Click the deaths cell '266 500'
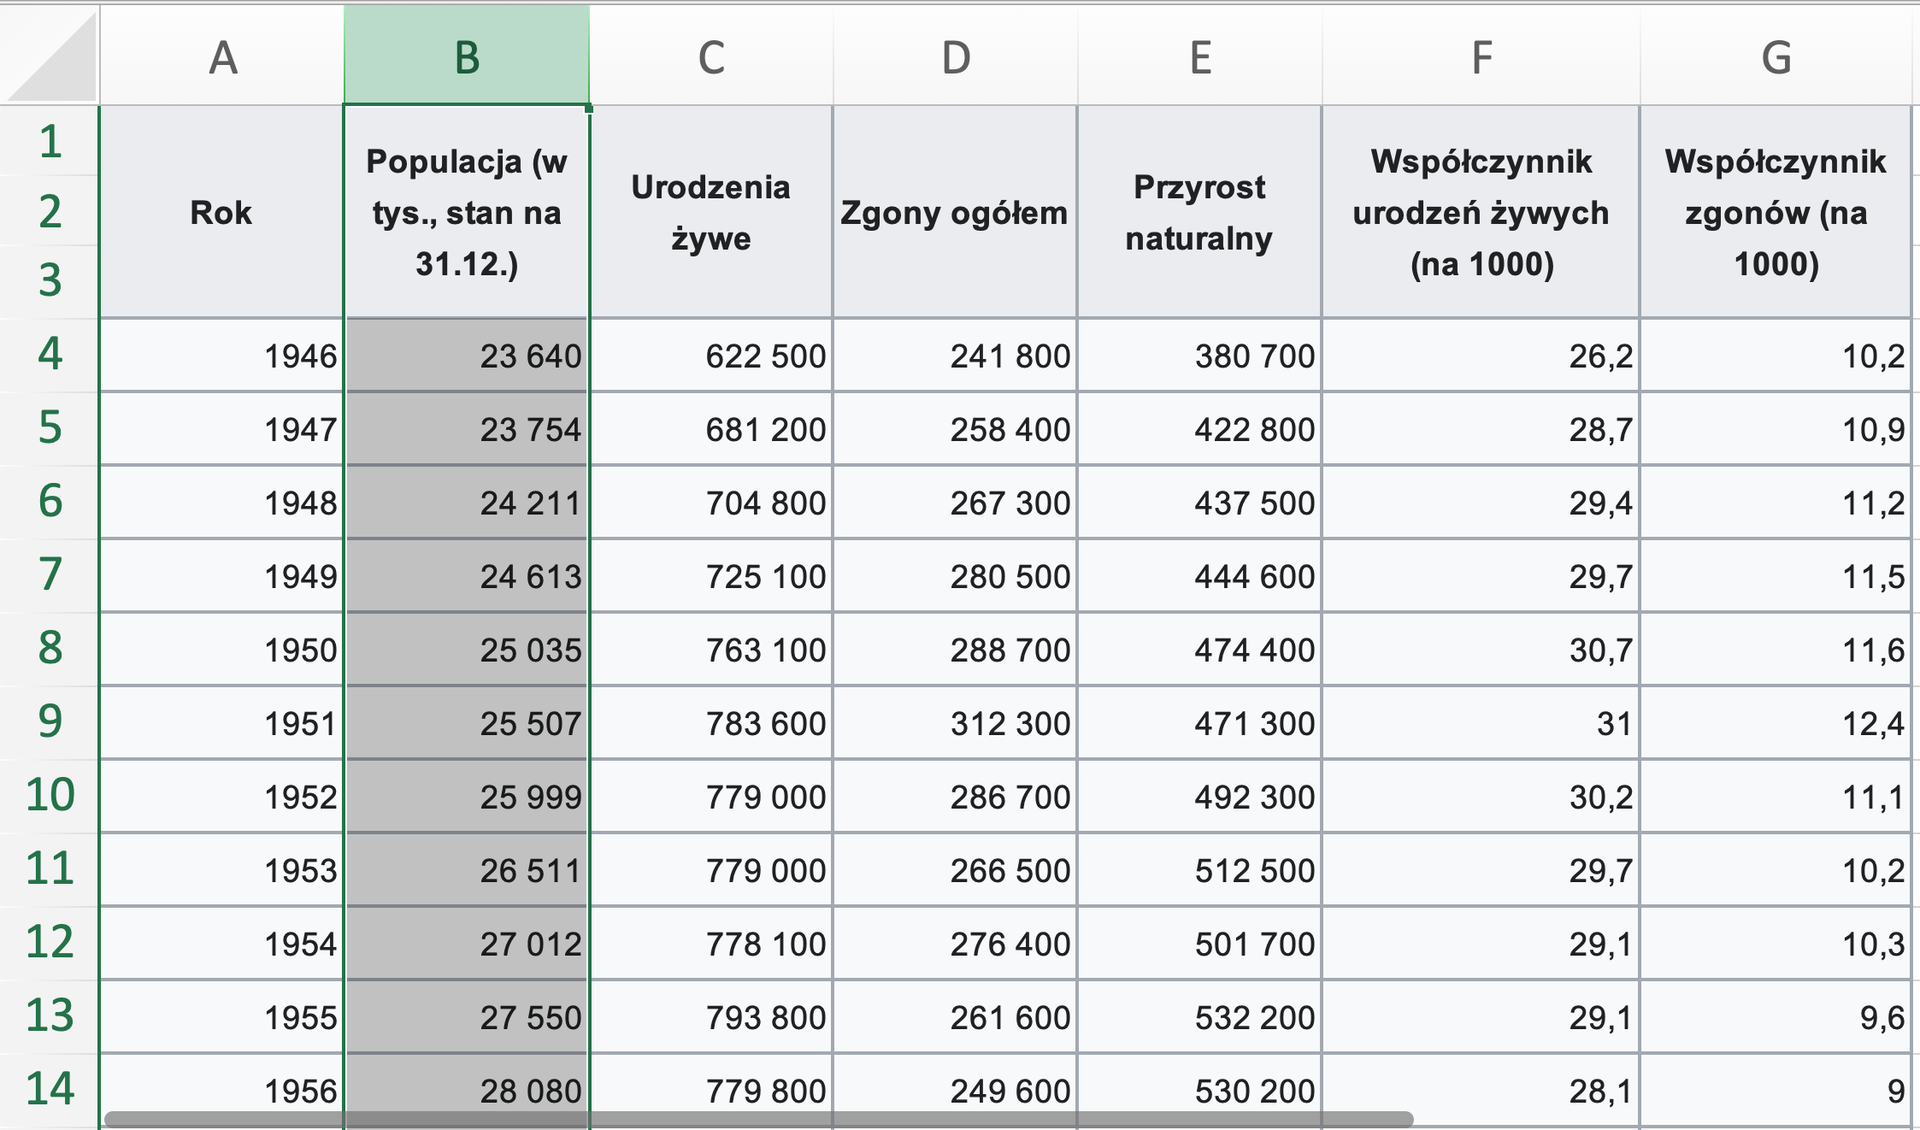Image resolution: width=1920 pixels, height=1130 pixels. point(955,869)
